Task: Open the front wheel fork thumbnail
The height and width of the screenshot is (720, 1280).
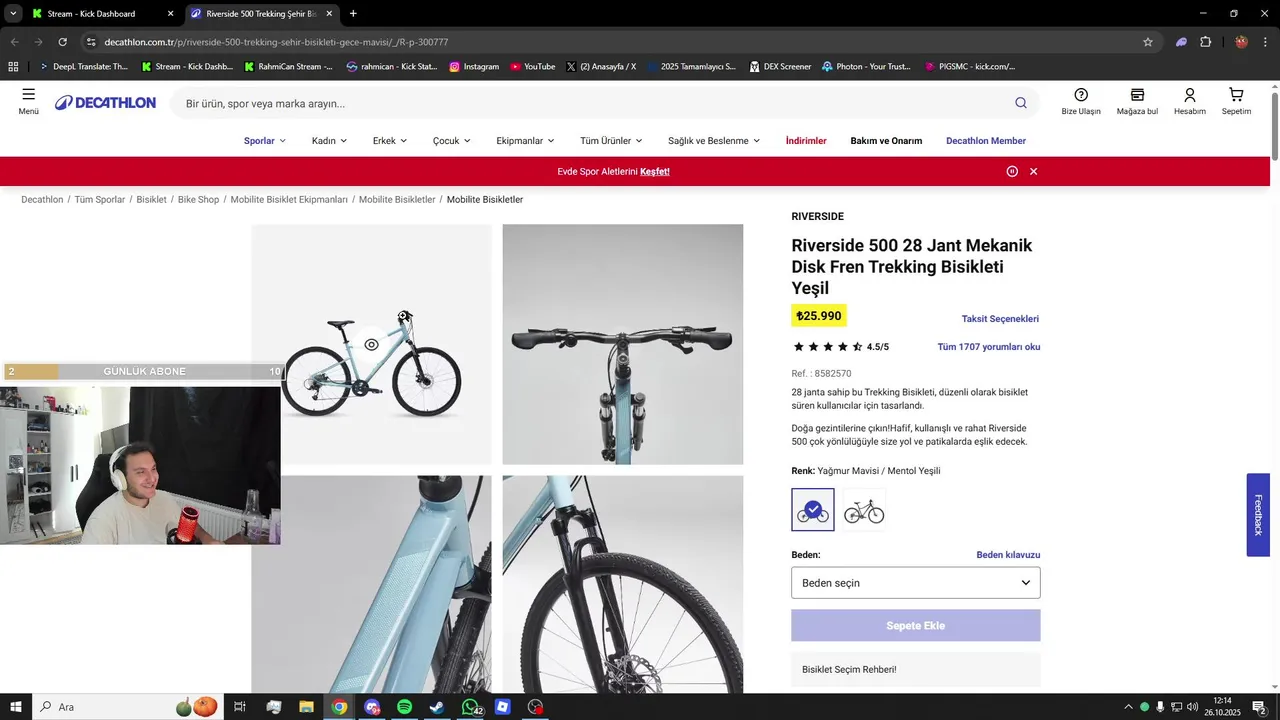Action: (x=623, y=584)
